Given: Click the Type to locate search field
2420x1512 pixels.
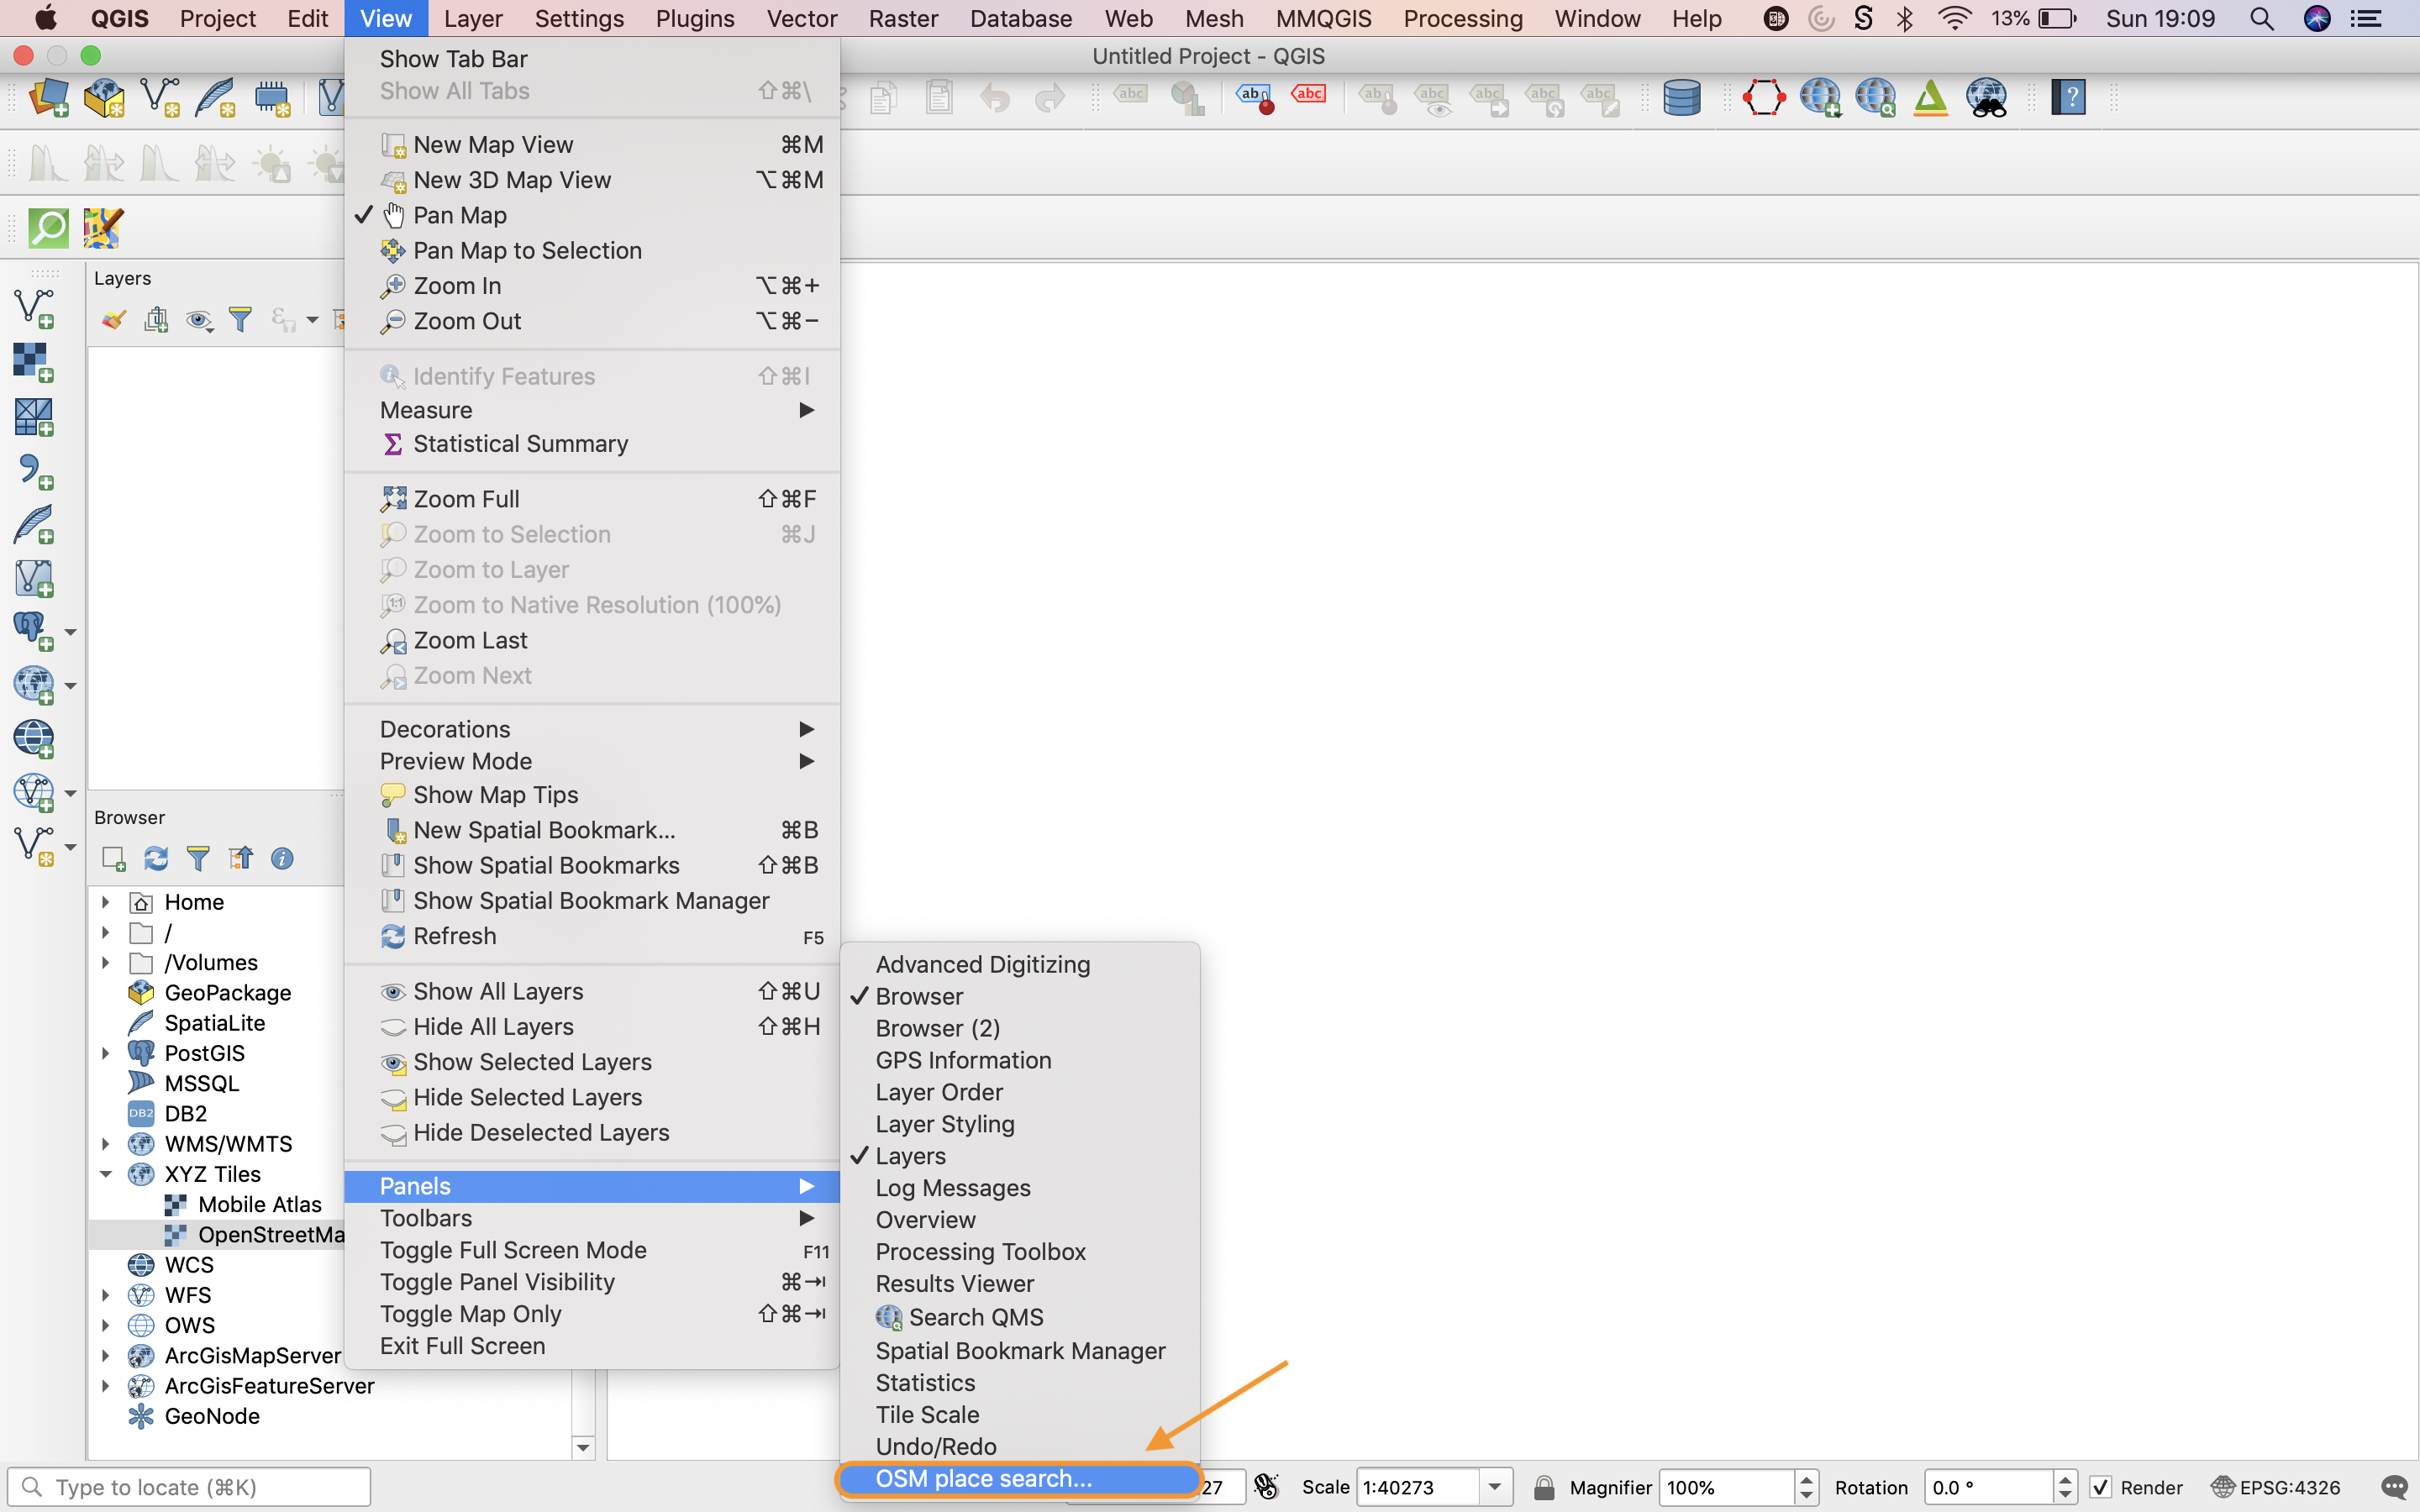Looking at the screenshot, I should [190, 1486].
